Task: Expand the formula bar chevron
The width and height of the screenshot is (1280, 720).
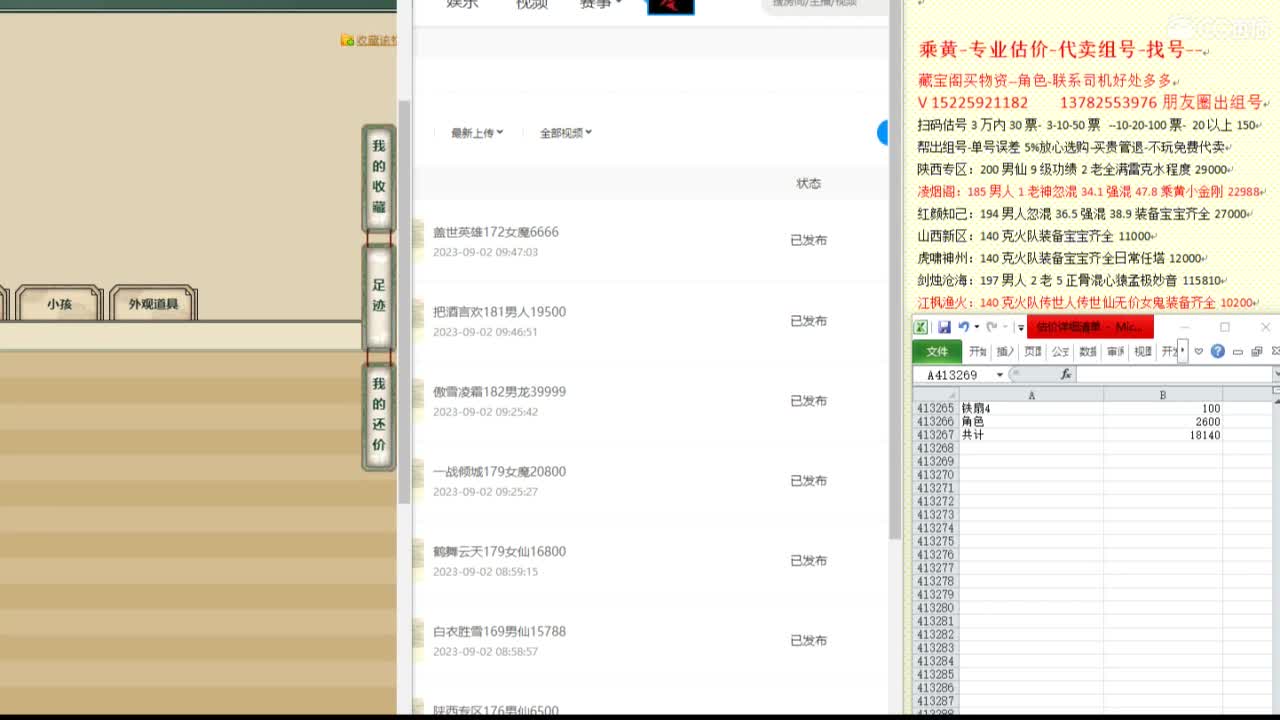Action: pyautogui.click(x=1276, y=374)
